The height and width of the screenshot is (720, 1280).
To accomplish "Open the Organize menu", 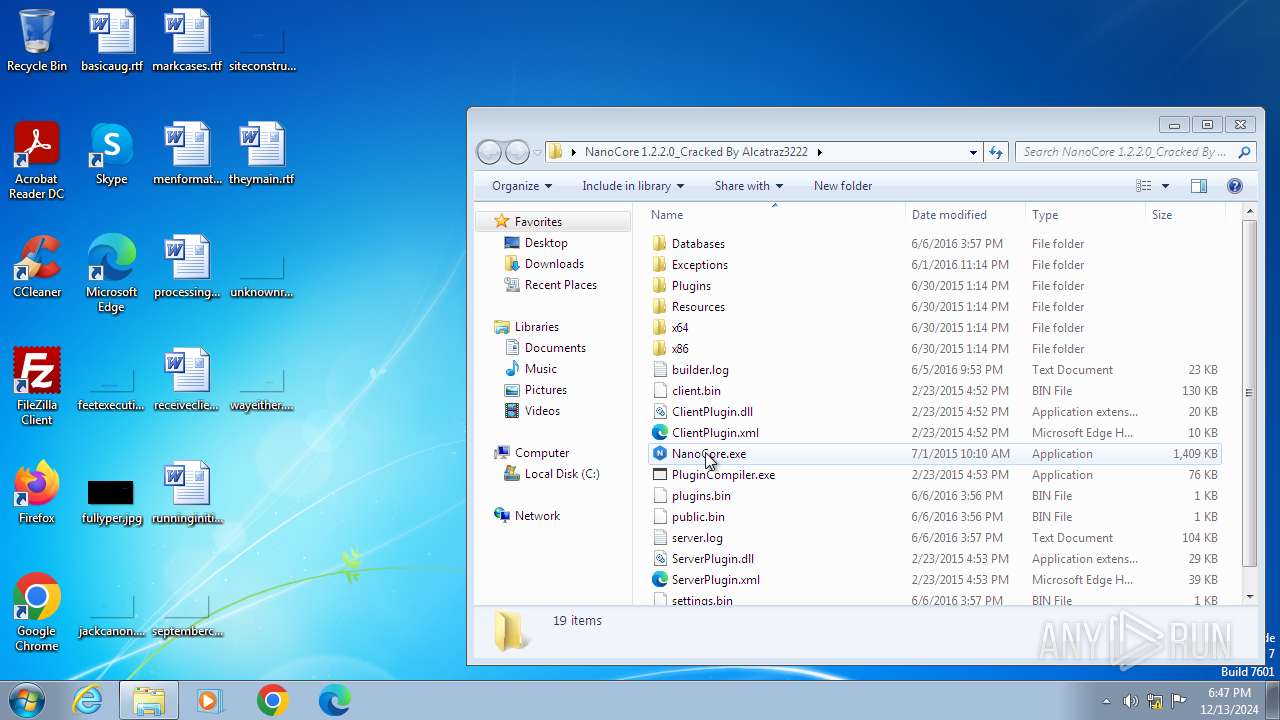I will coord(522,186).
